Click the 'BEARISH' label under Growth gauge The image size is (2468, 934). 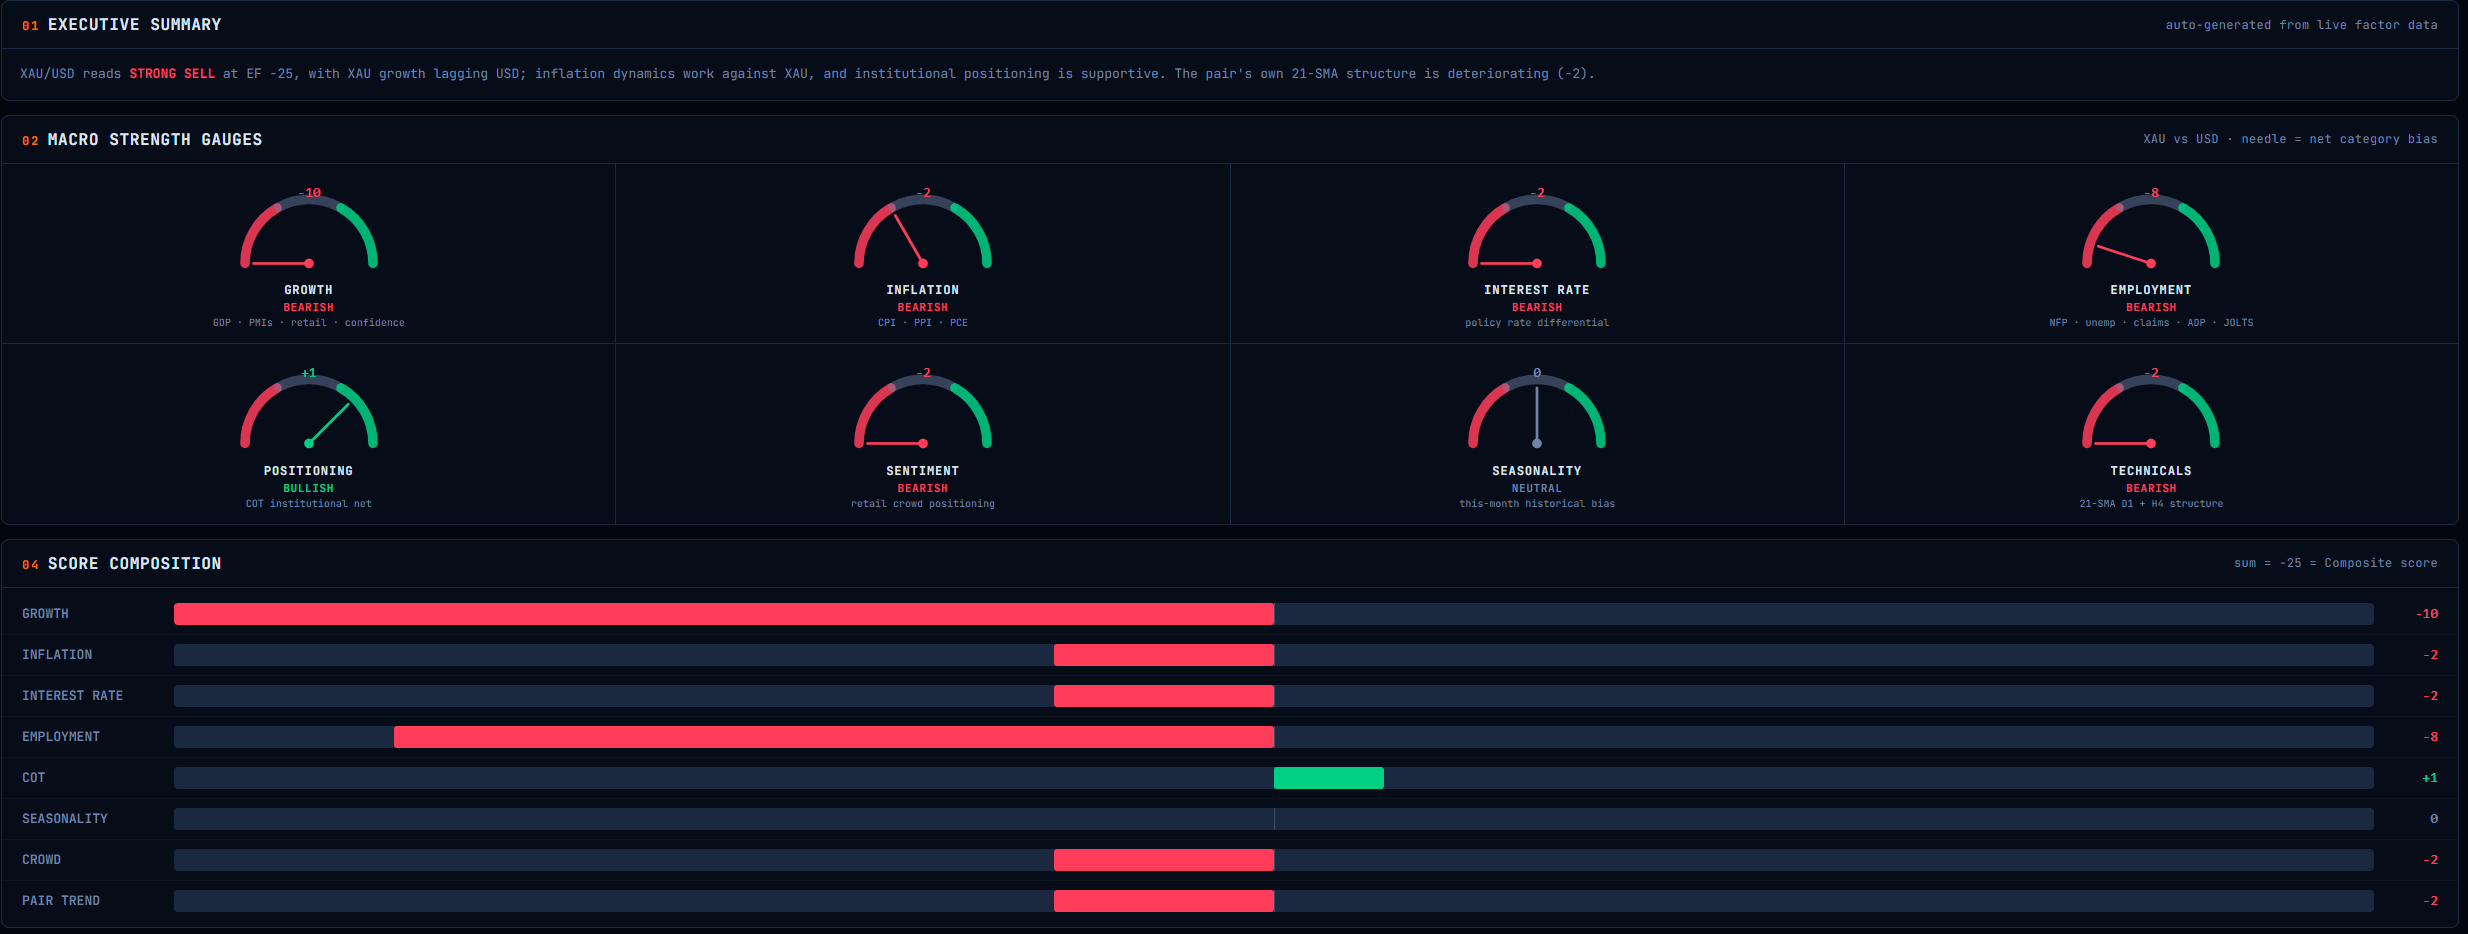point(309,308)
